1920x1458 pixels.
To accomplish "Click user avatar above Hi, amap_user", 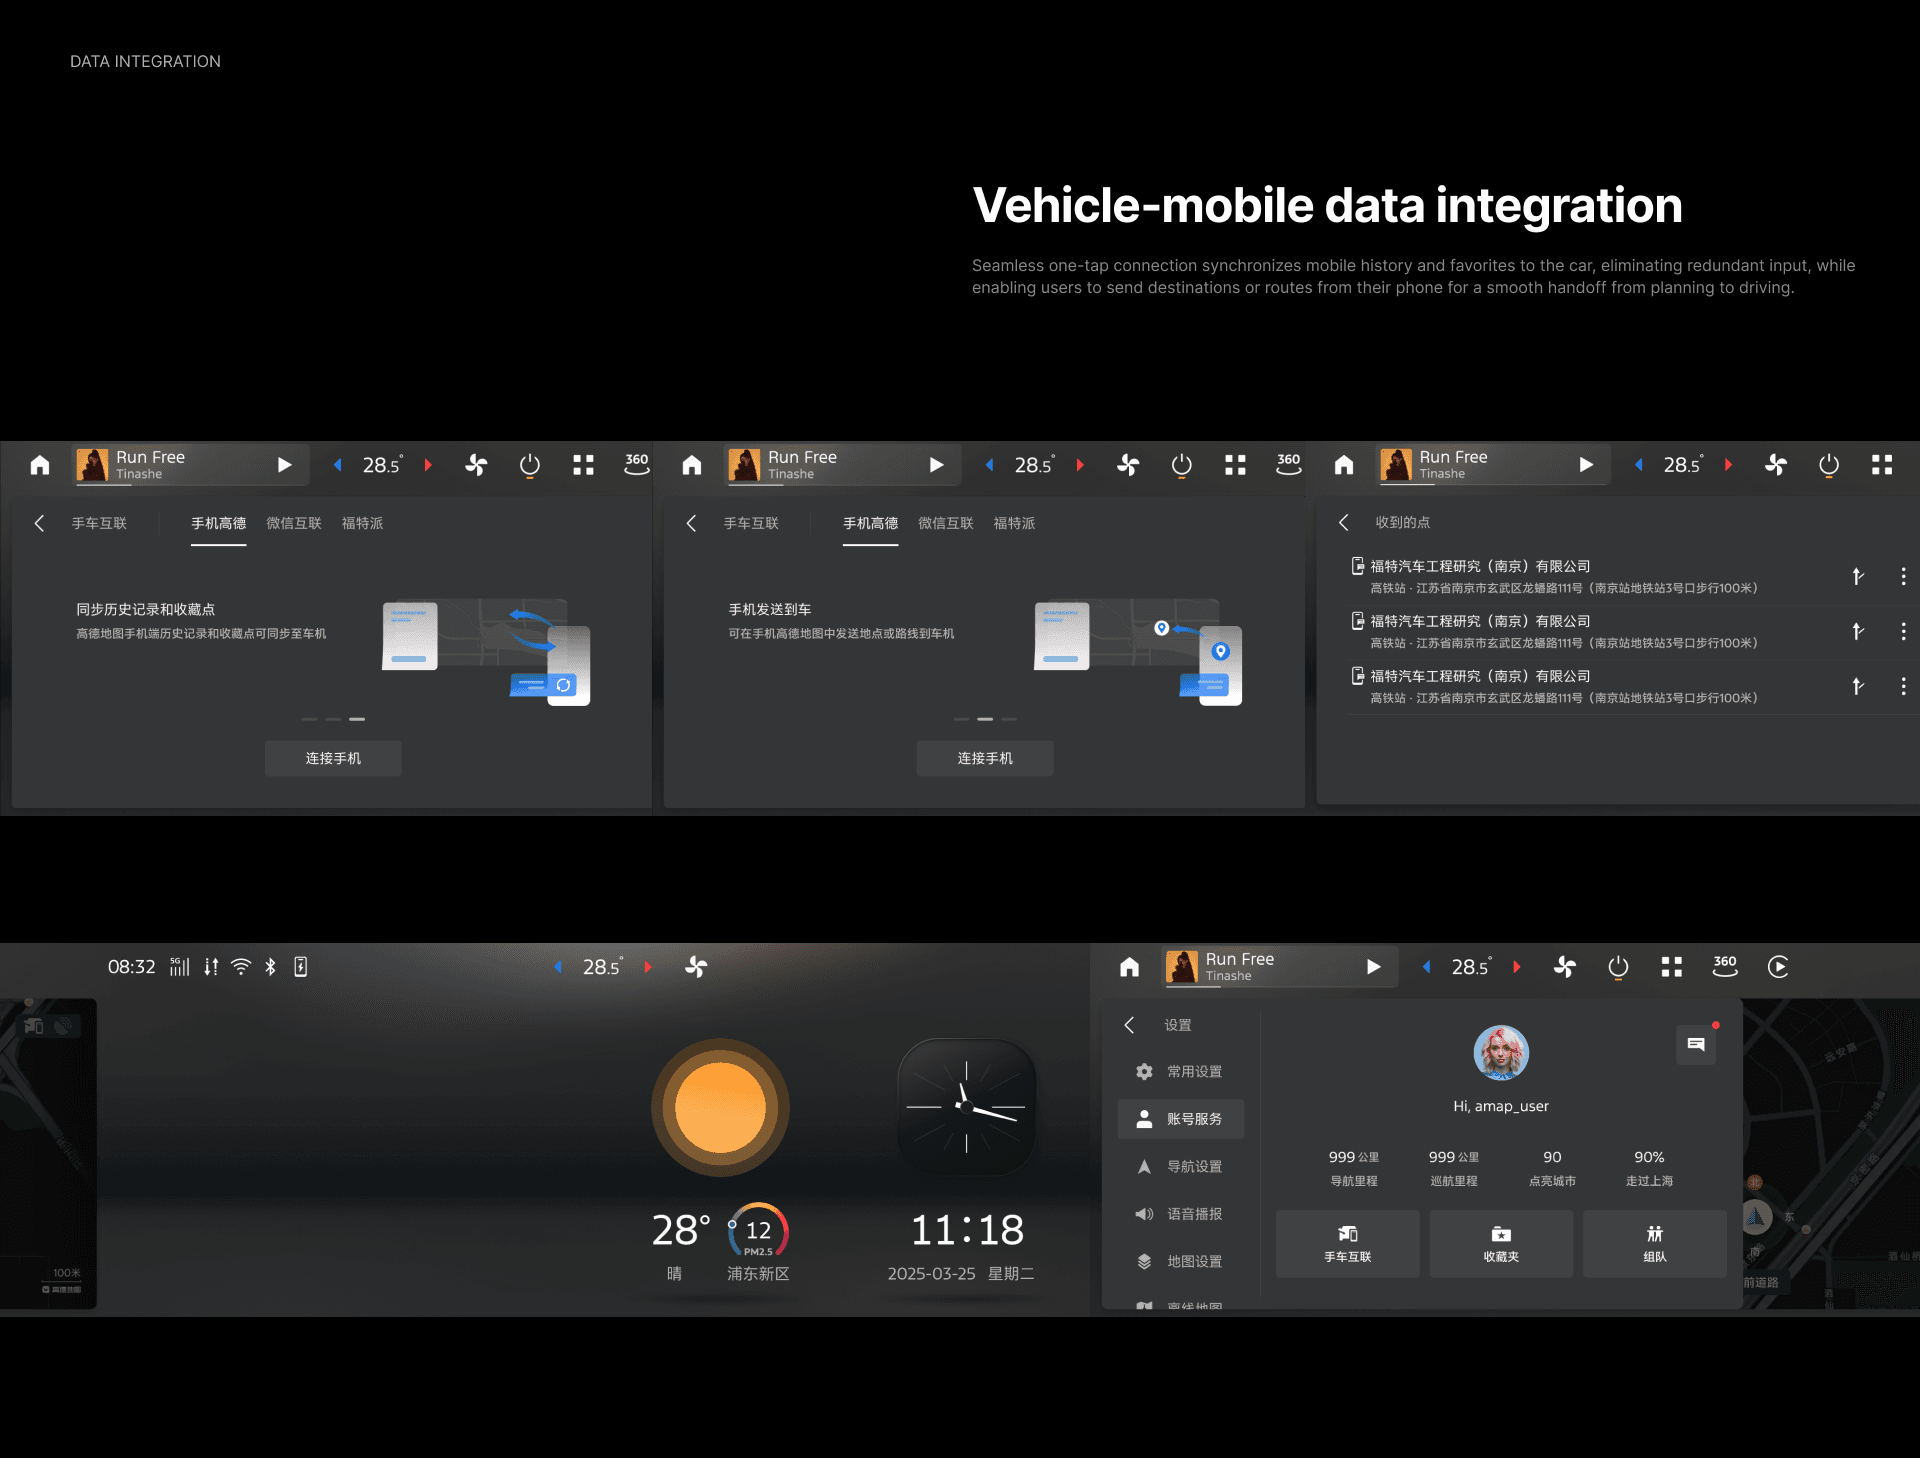I will [1500, 1052].
